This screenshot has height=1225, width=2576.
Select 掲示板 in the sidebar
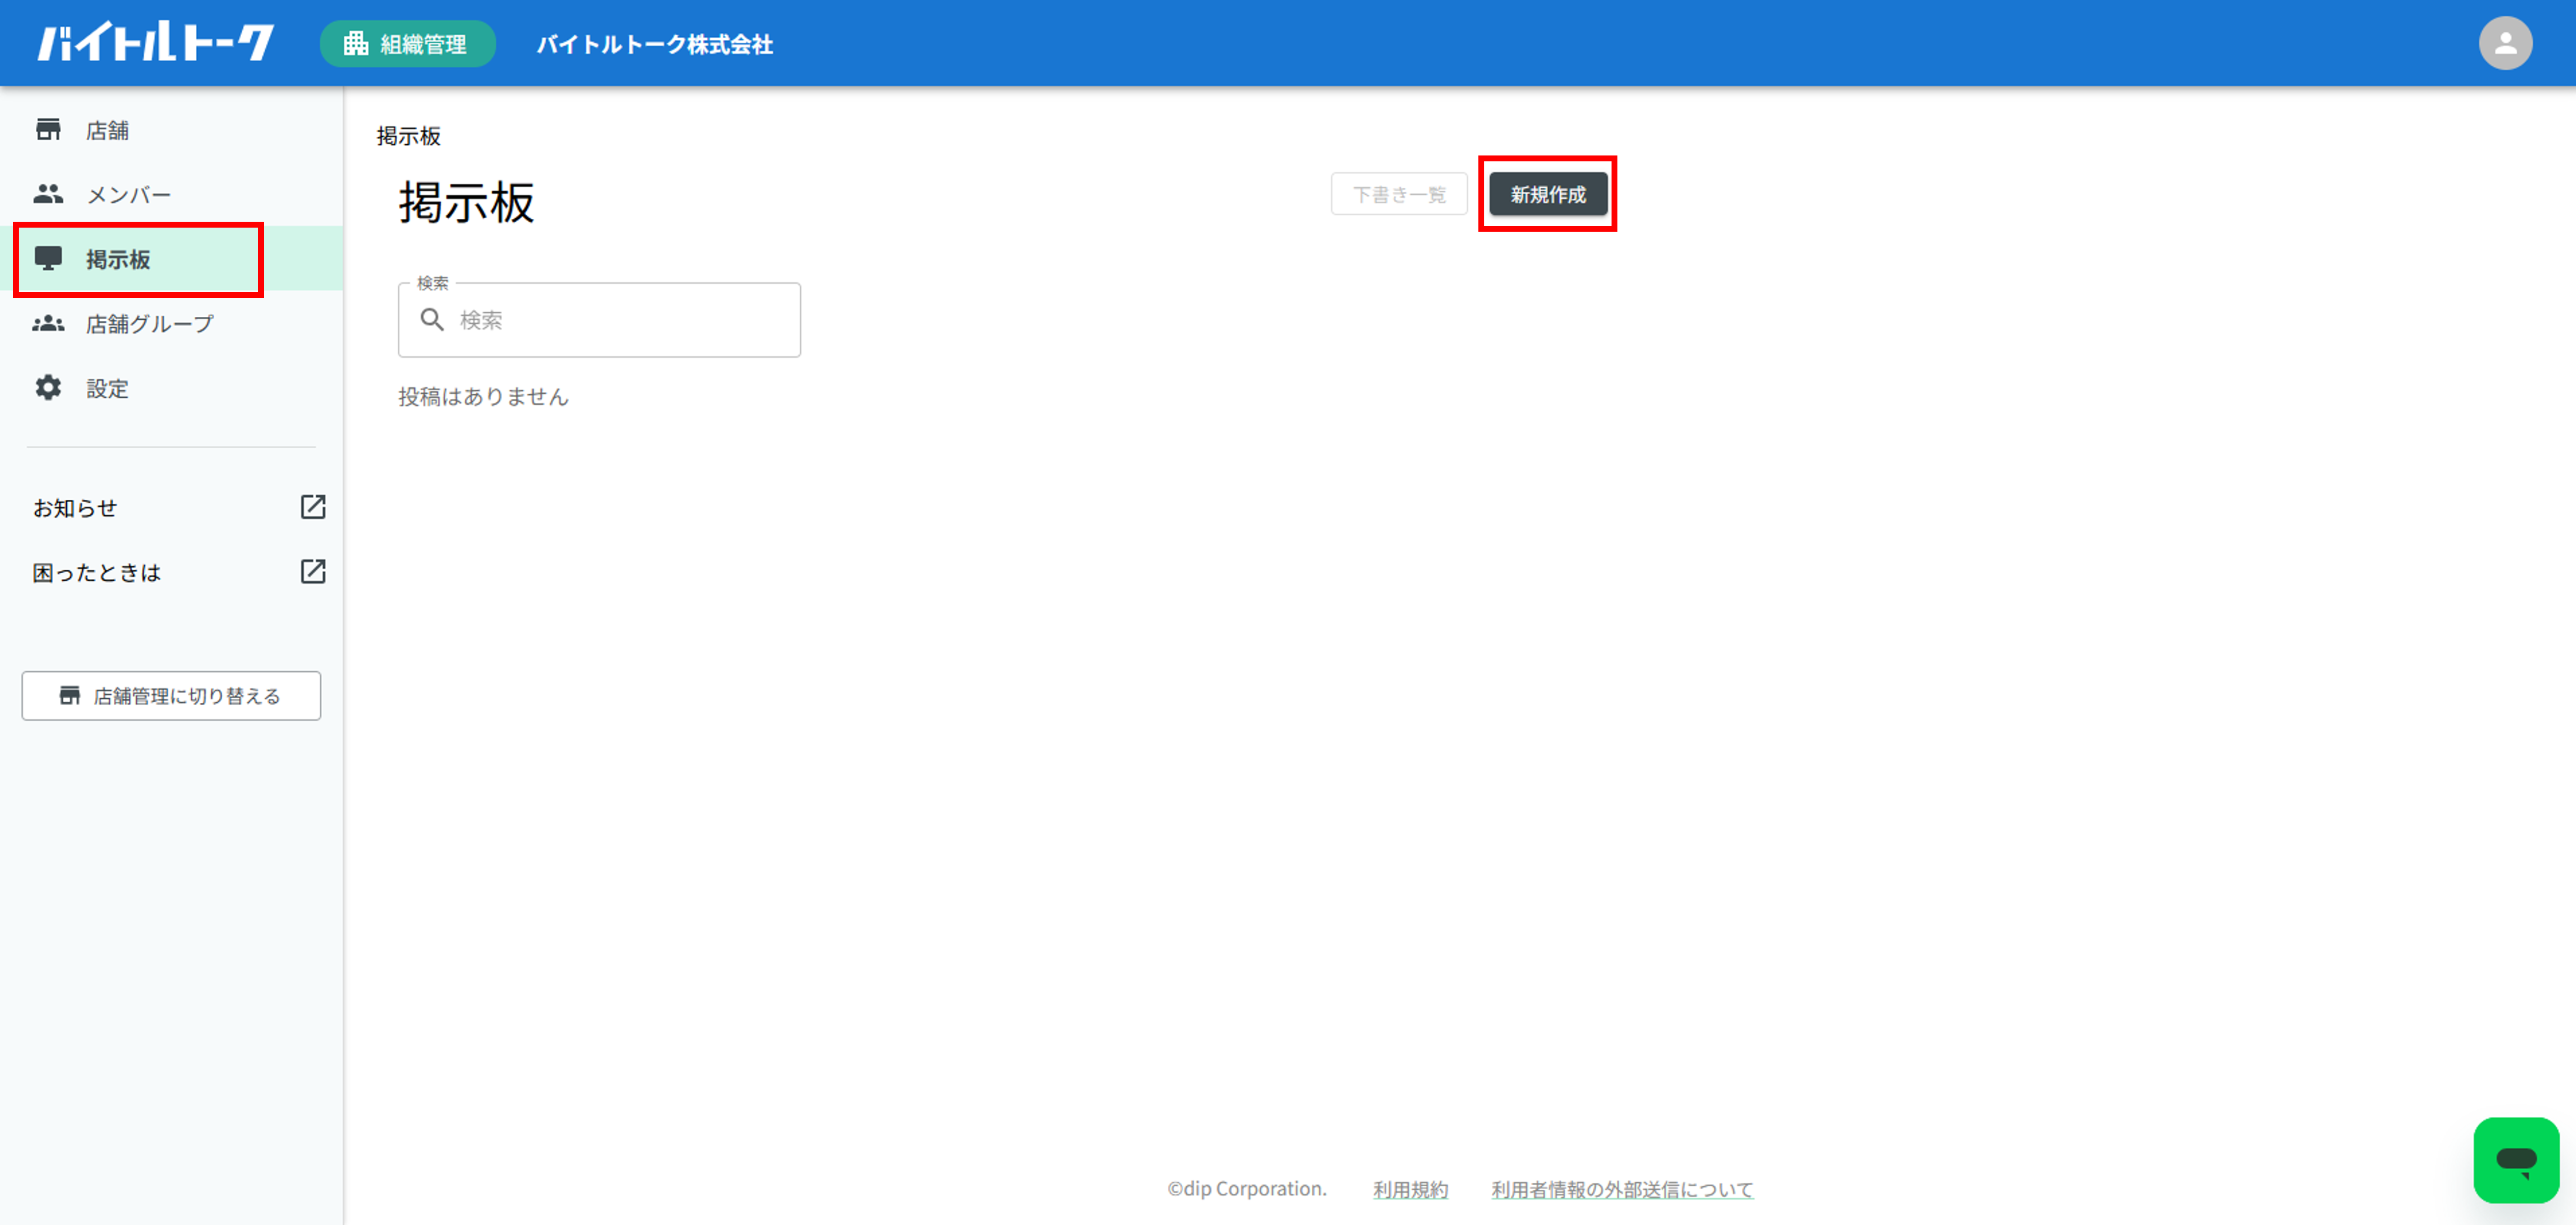(171, 259)
